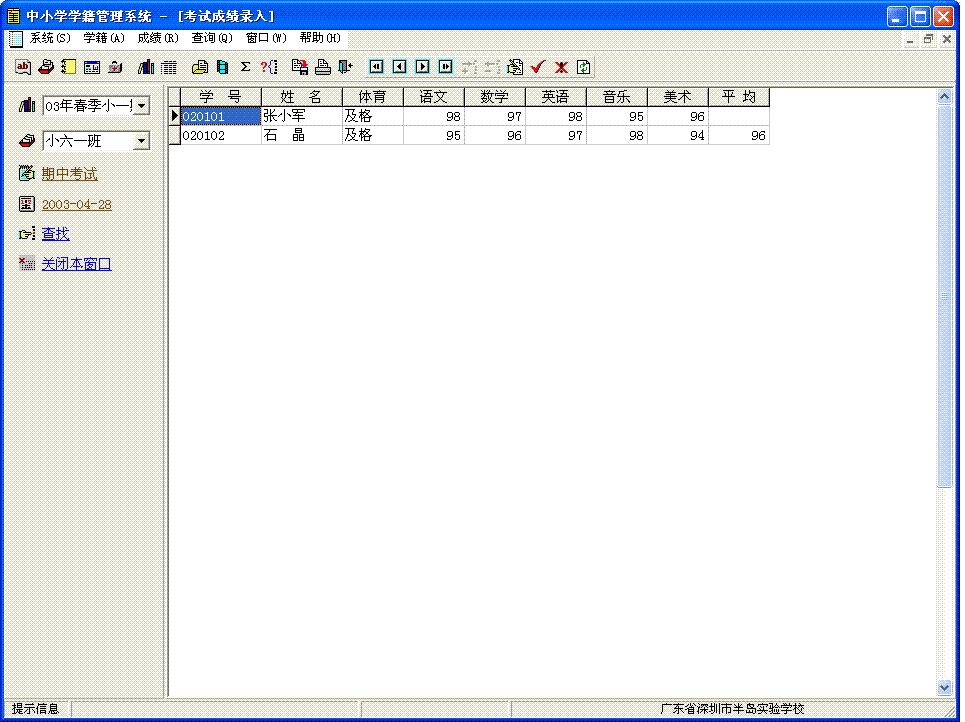Image resolution: width=965 pixels, height=722 pixels.
Task: Open the 学籍(A) menu
Action: pyautogui.click(x=104, y=38)
